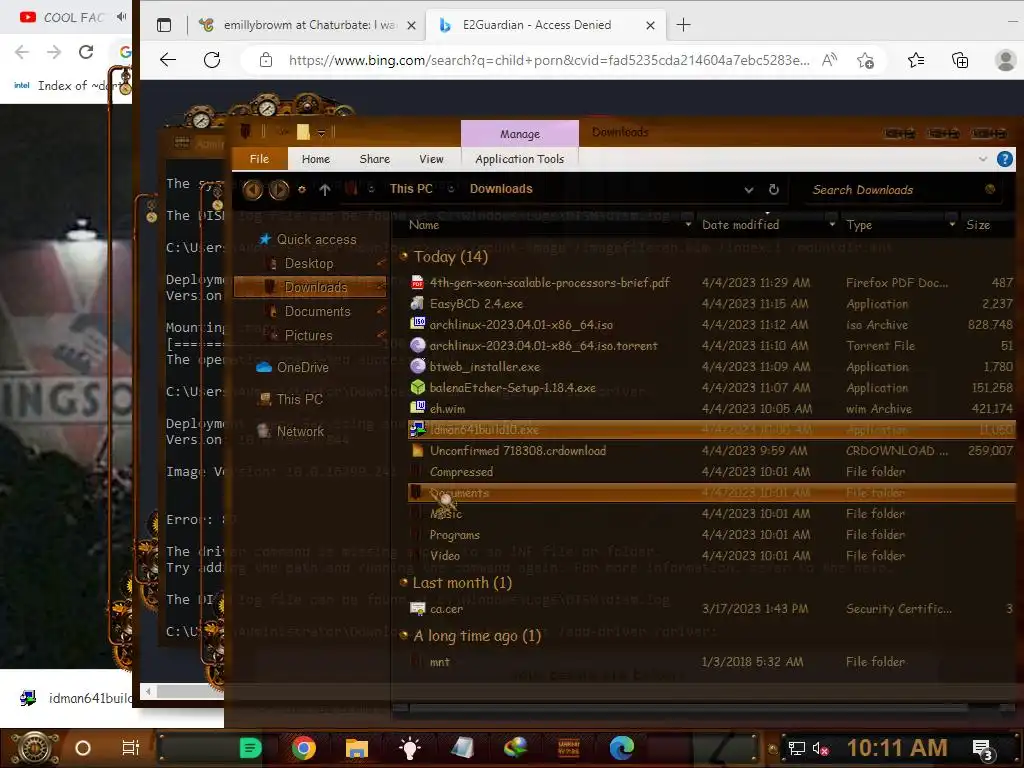Open the Type column filter dropdown

point(952,225)
